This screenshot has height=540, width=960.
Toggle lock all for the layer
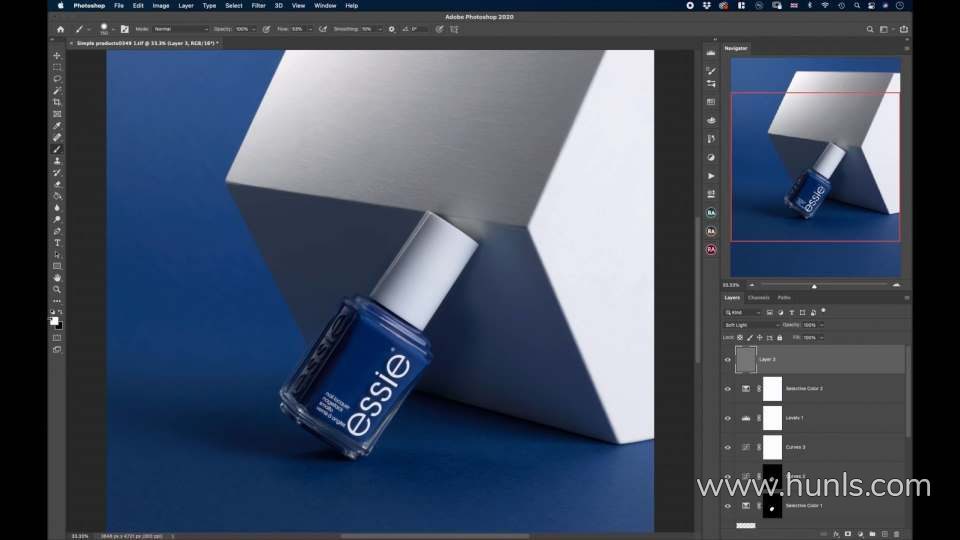(x=779, y=338)
